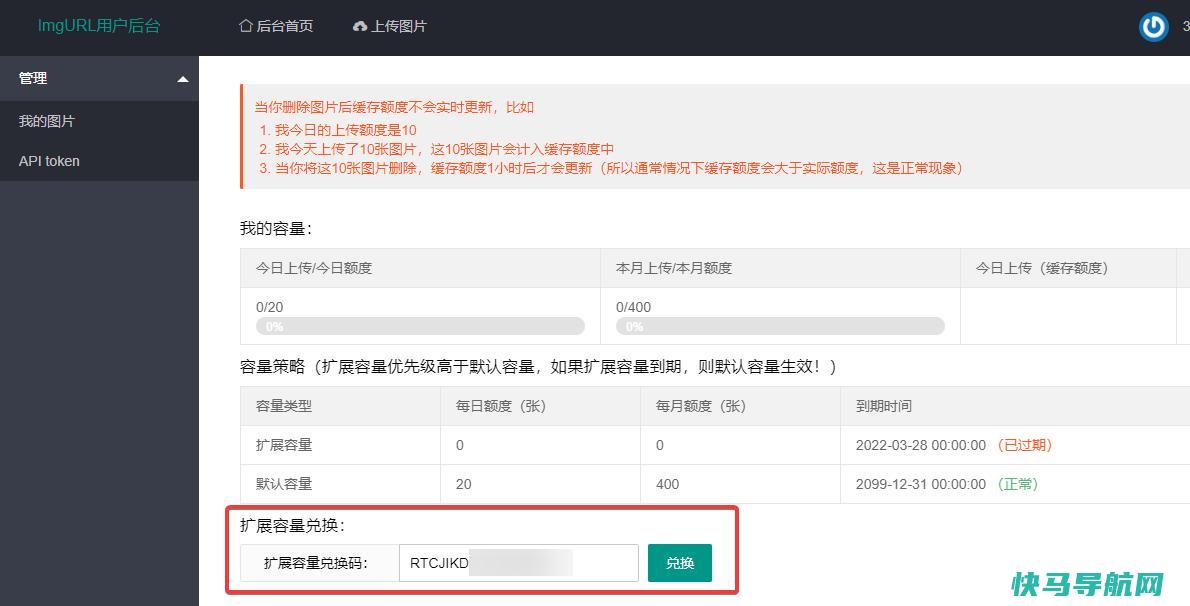Click the 扩展容量 row label

284,445
